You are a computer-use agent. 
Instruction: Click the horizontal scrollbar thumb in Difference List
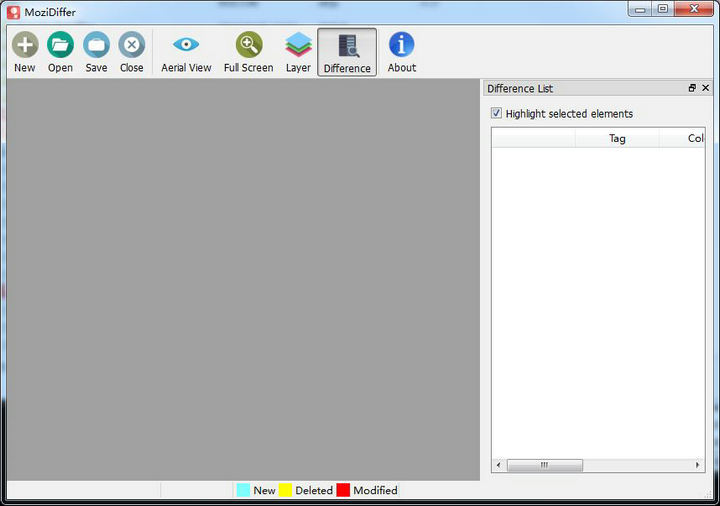(544, 465)
